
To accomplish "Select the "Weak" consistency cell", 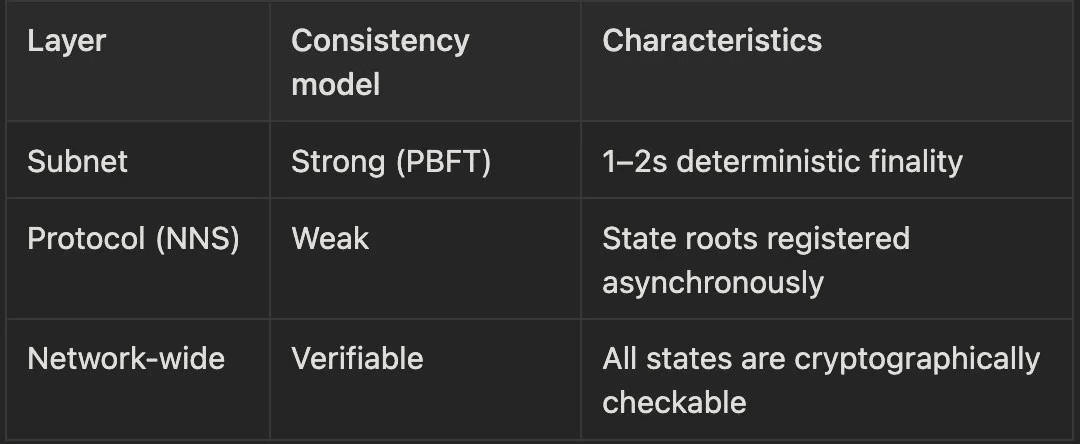I will tap(330, 240).
